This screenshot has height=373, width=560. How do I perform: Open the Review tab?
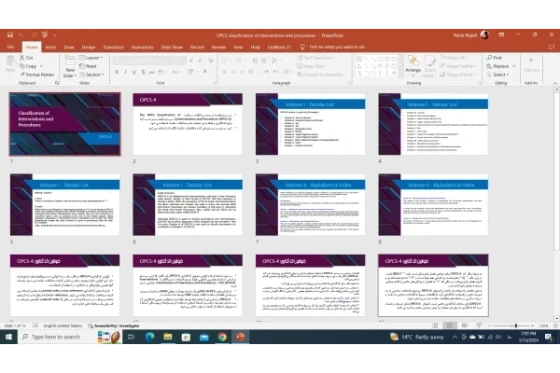click(x=219, y=47)
